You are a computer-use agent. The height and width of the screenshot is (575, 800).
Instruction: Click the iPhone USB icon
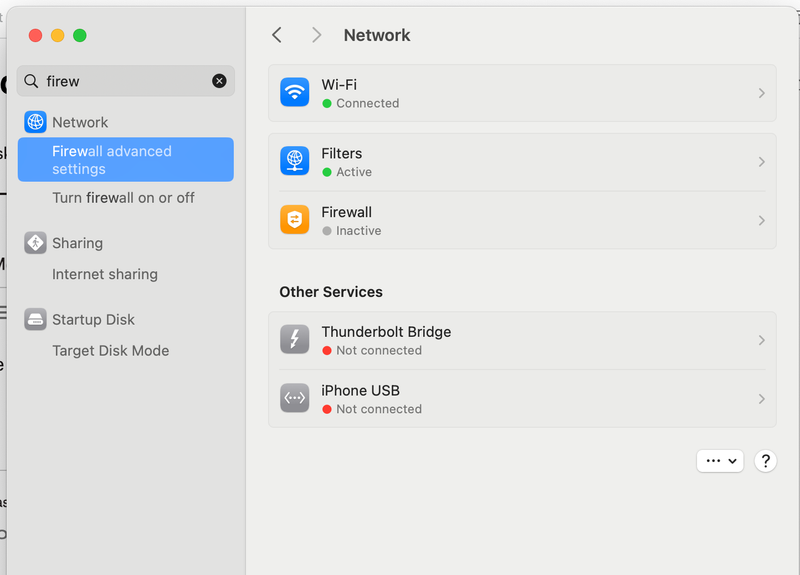tap(295, 398)
